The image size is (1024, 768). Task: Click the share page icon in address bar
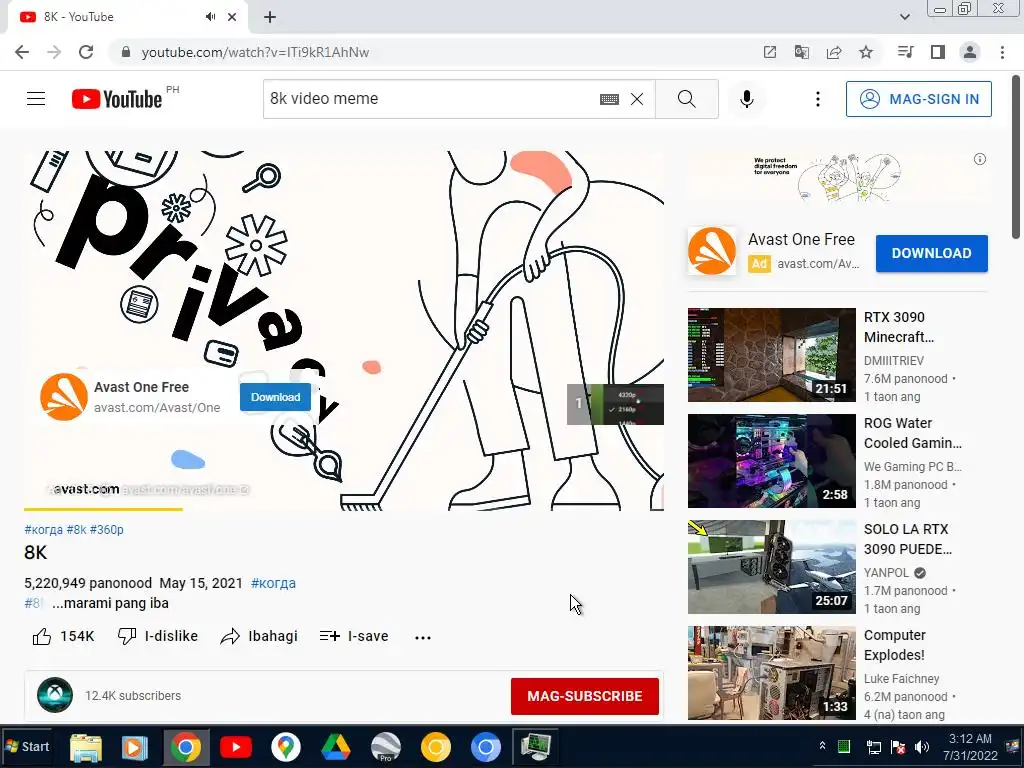834,52
